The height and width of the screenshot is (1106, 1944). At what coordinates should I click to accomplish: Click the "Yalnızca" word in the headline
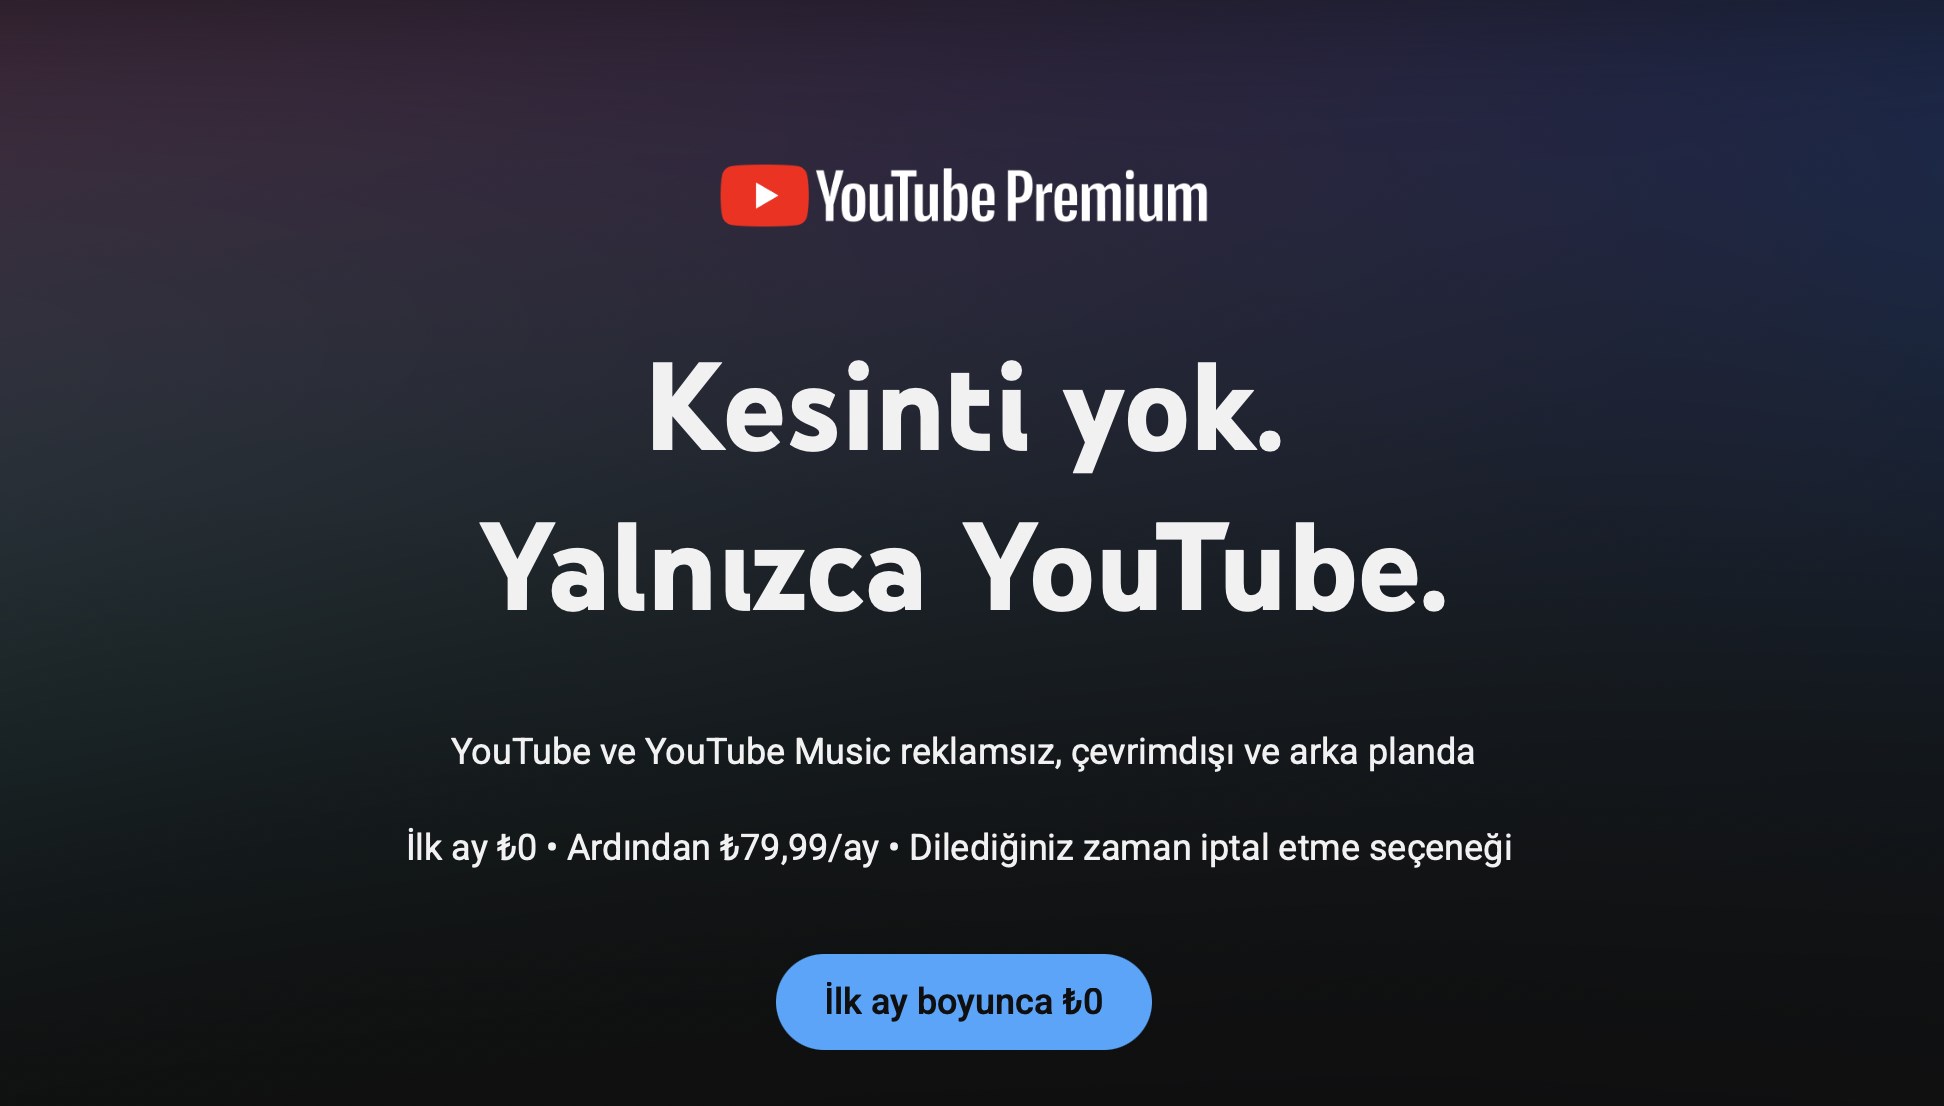(702, 568)
